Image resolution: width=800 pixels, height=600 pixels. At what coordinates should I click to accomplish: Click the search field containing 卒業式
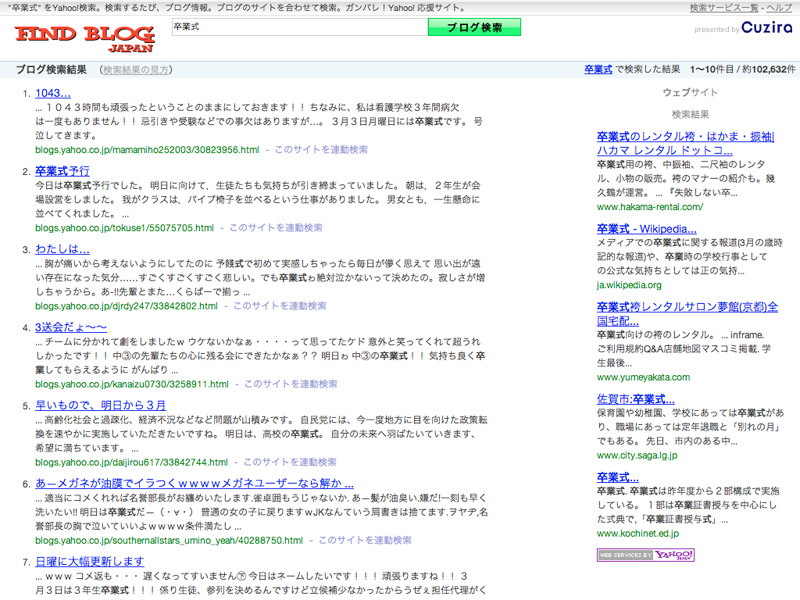(x=298, y=27)
